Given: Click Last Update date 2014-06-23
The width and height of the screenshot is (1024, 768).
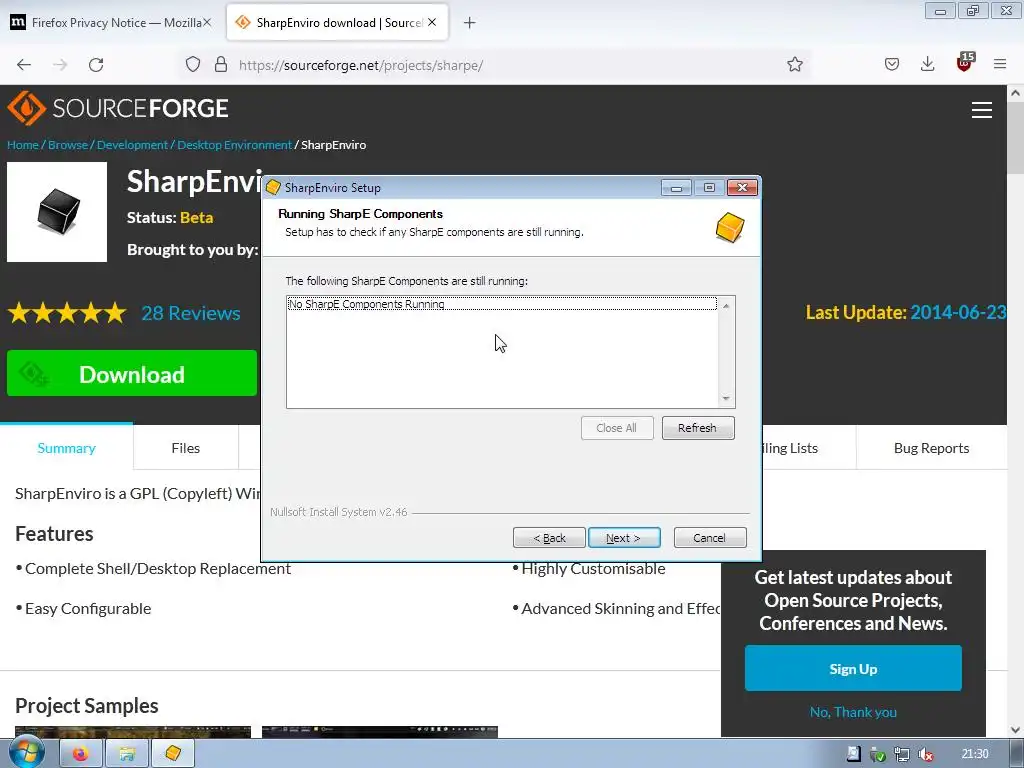Looking at the screenshot, I should pyautogui.click(x=959, y=312).
